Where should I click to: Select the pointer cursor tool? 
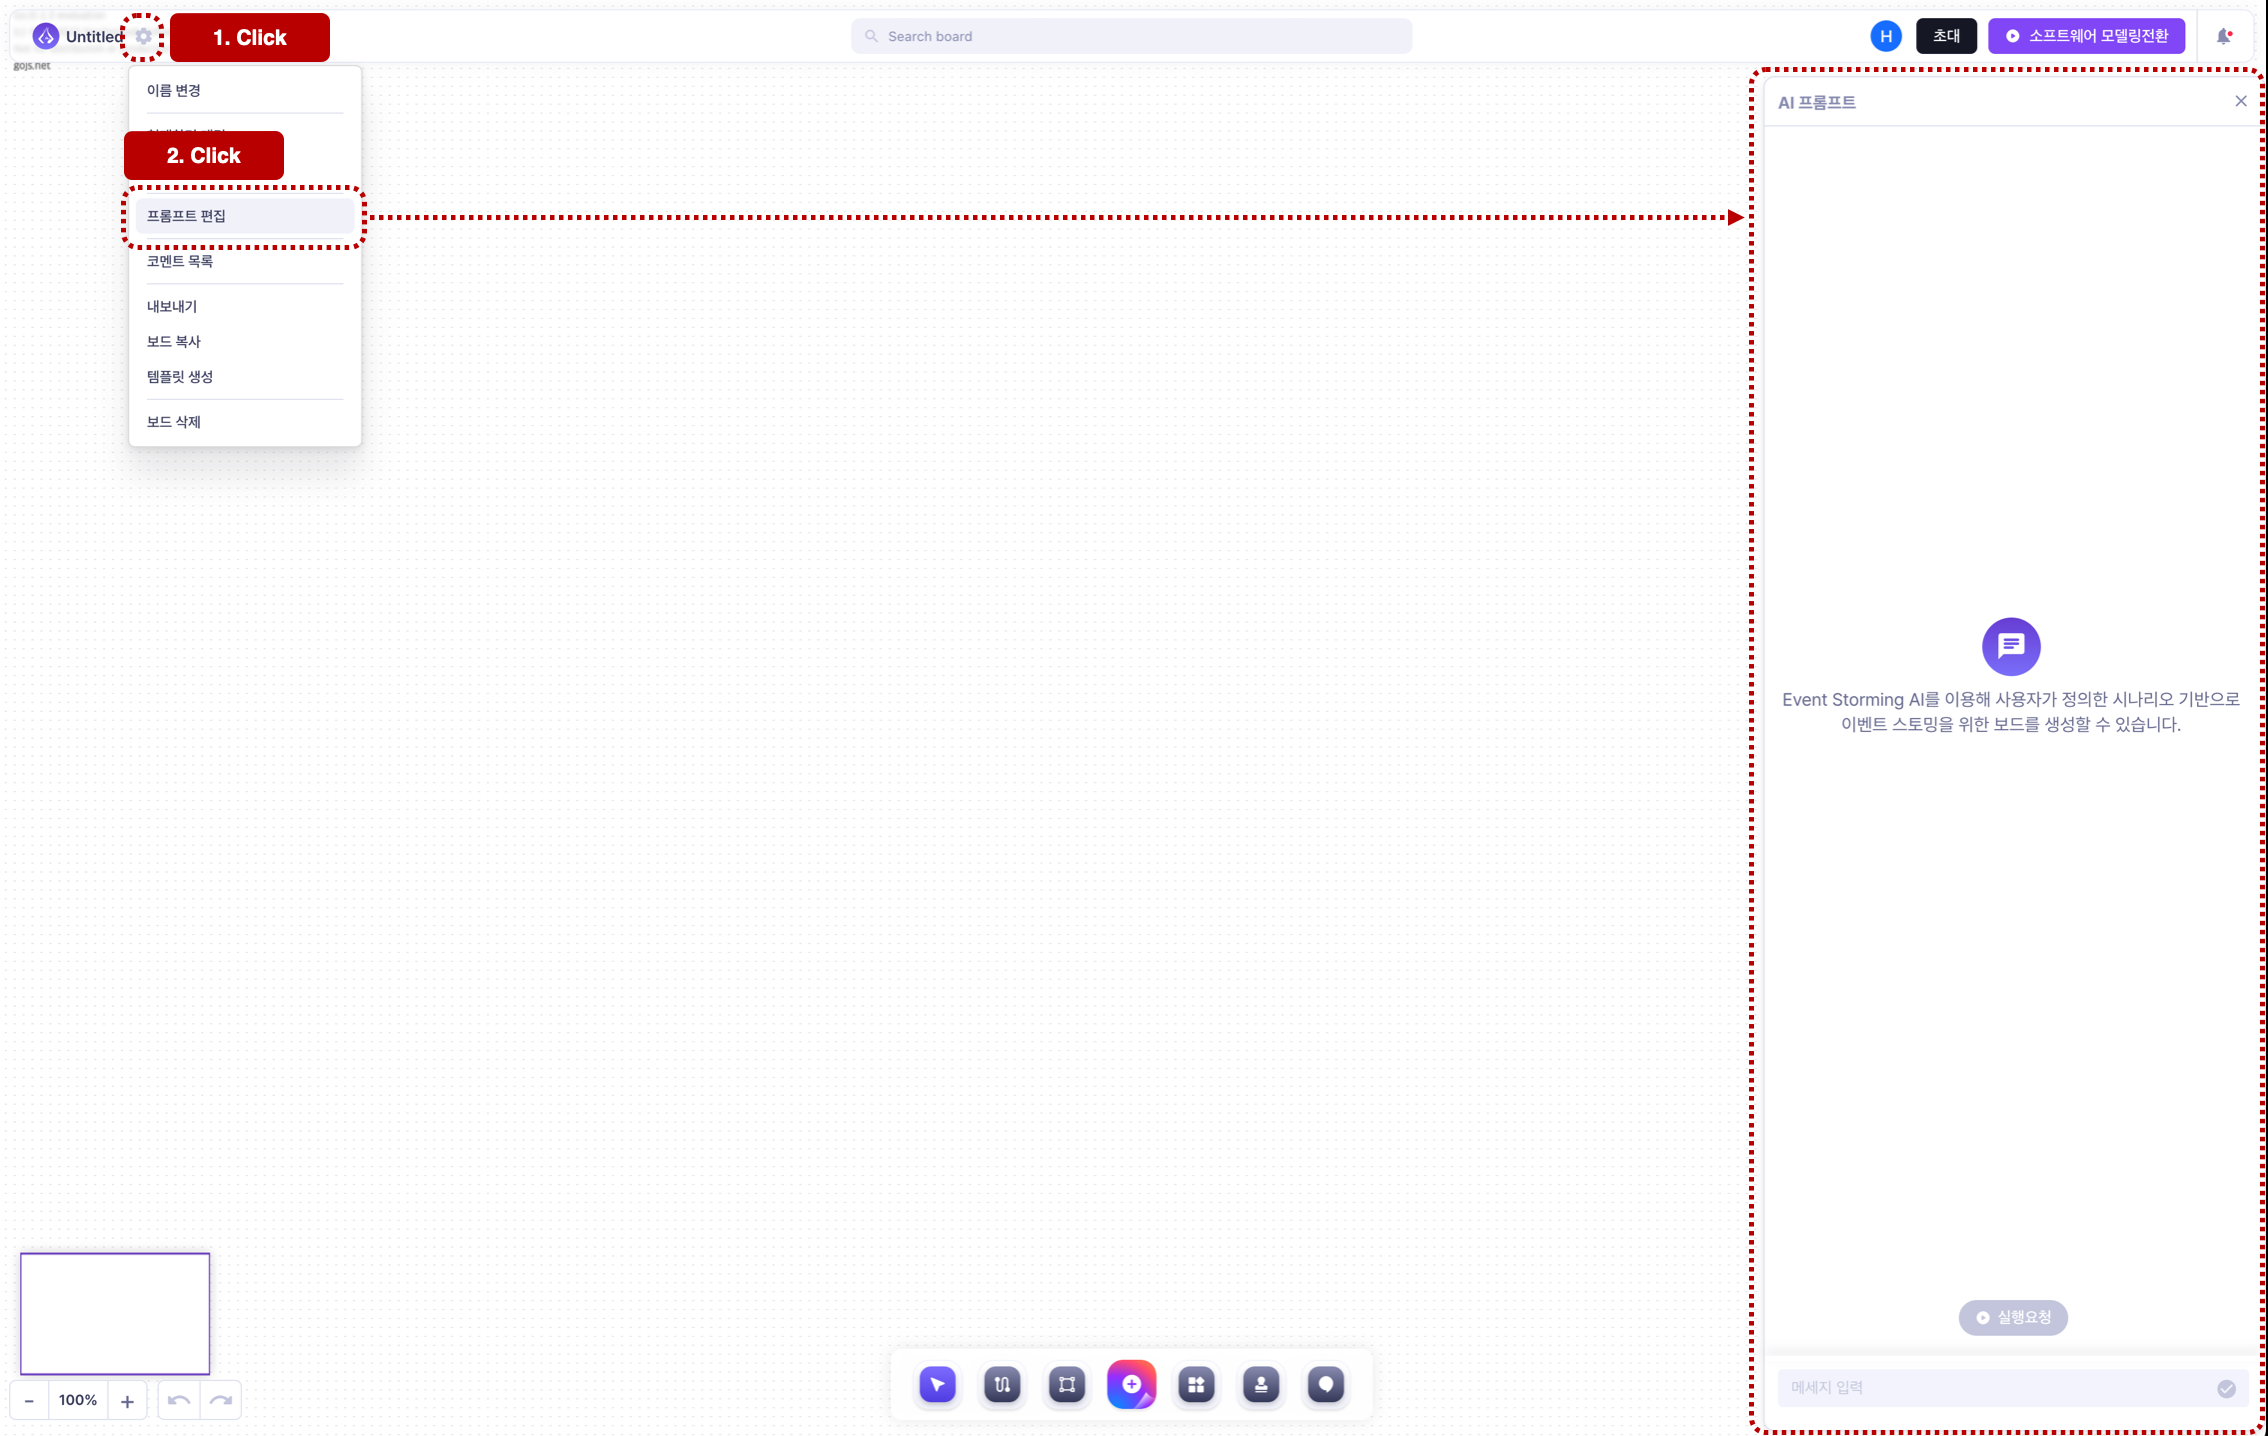937,1384
